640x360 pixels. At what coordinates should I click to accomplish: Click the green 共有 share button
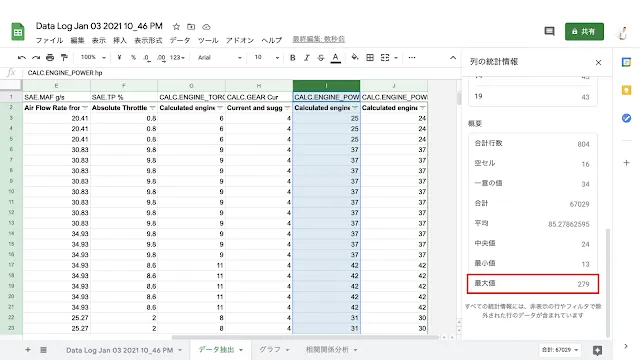click(x=584, y=31)
